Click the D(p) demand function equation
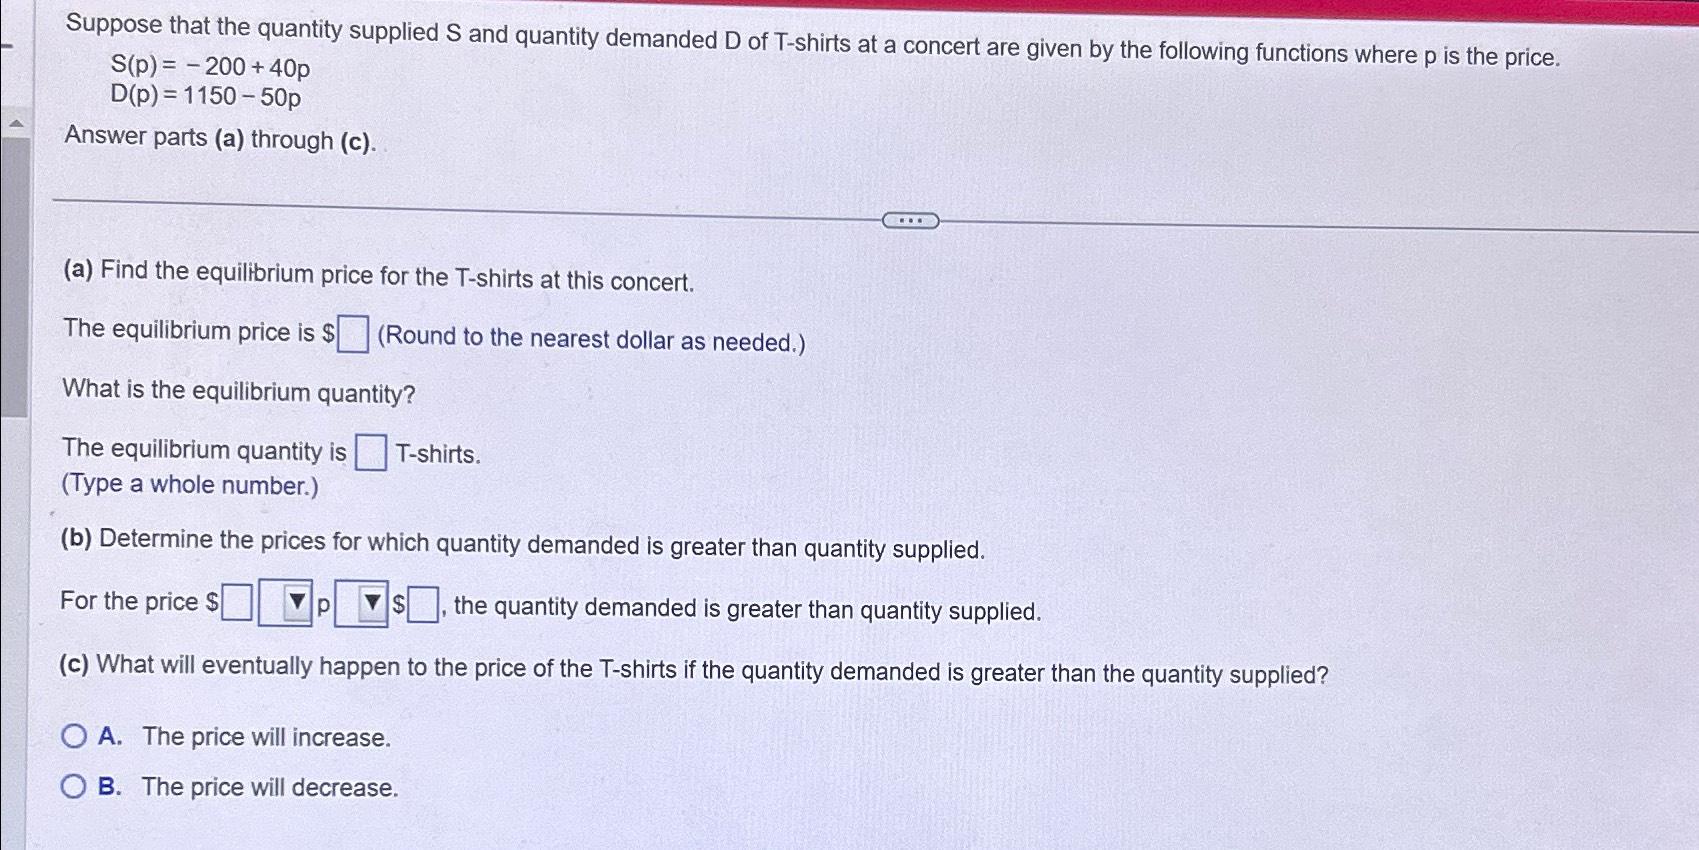 point(204,97)
